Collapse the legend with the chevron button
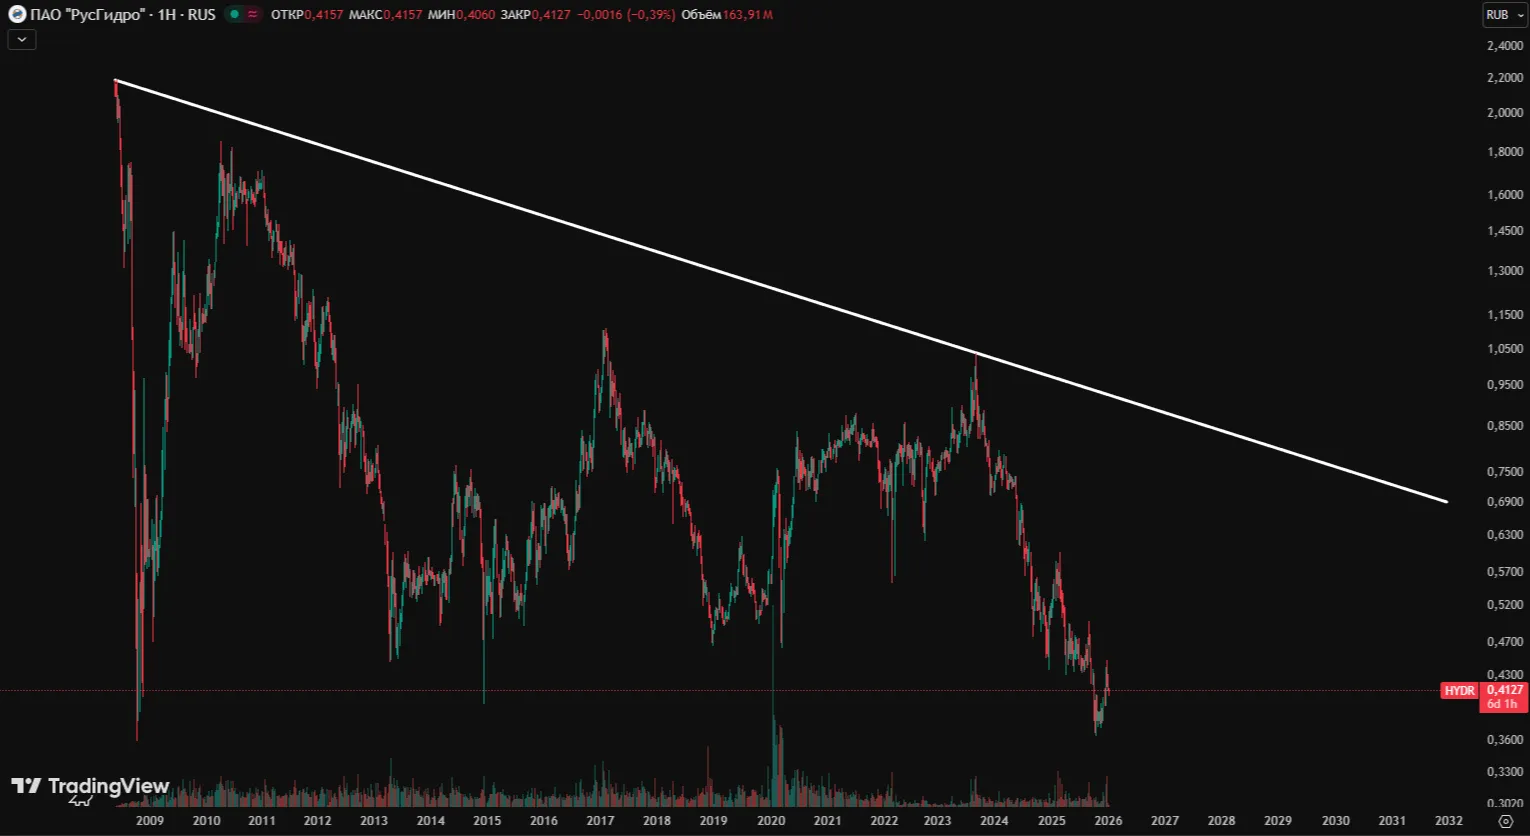 tap(21, 40)
